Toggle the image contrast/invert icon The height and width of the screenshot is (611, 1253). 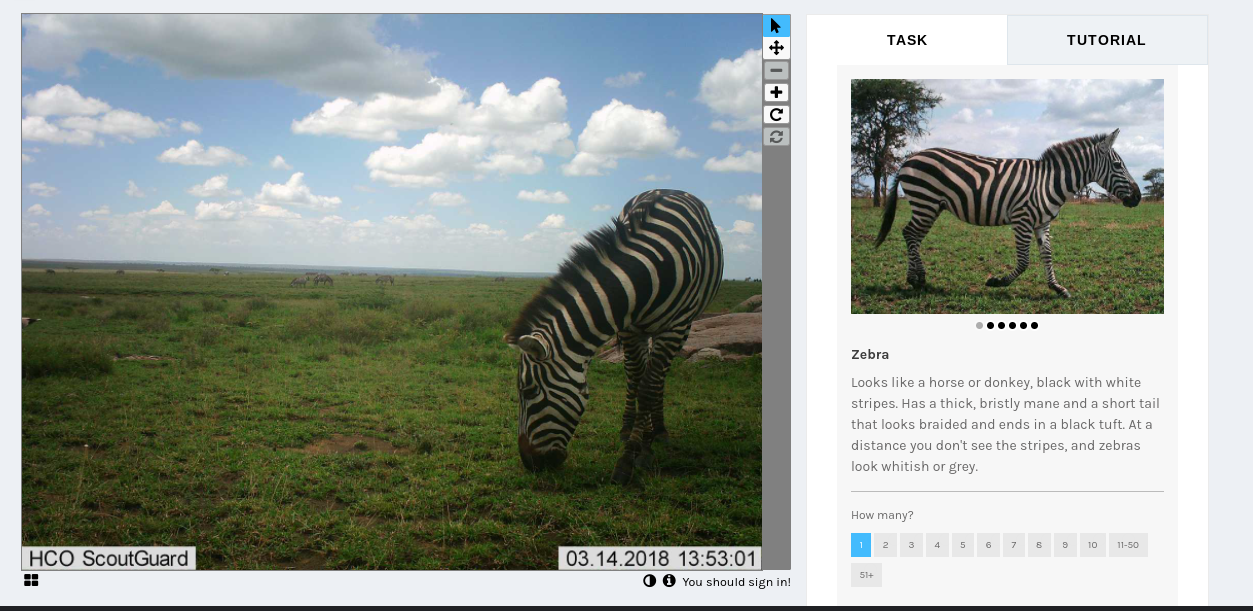point(649,581)
